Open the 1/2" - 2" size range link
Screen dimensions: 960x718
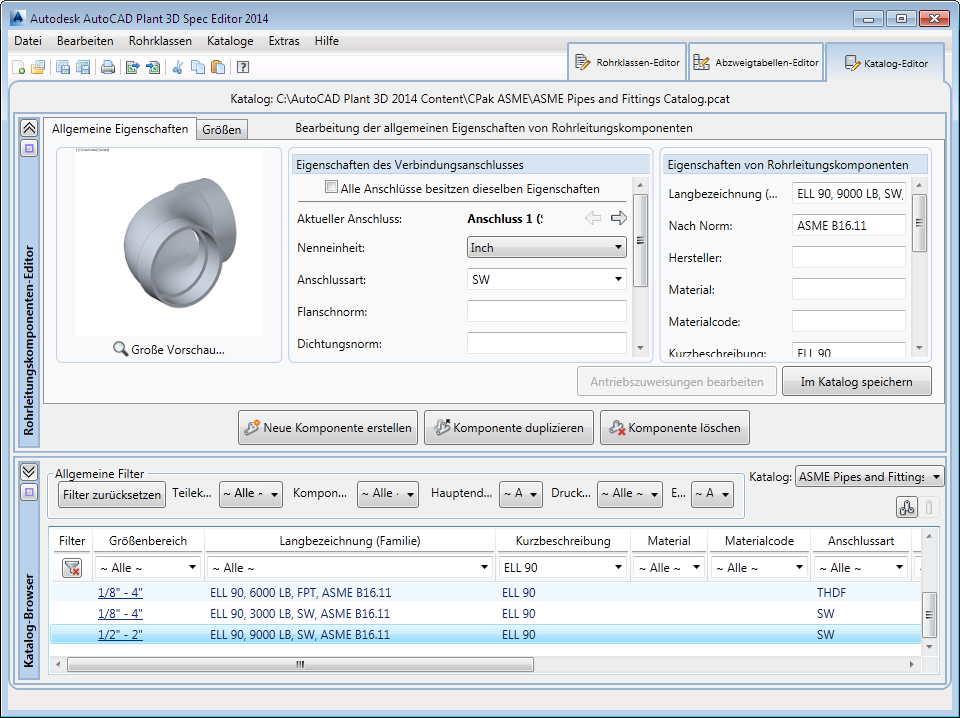120,635
